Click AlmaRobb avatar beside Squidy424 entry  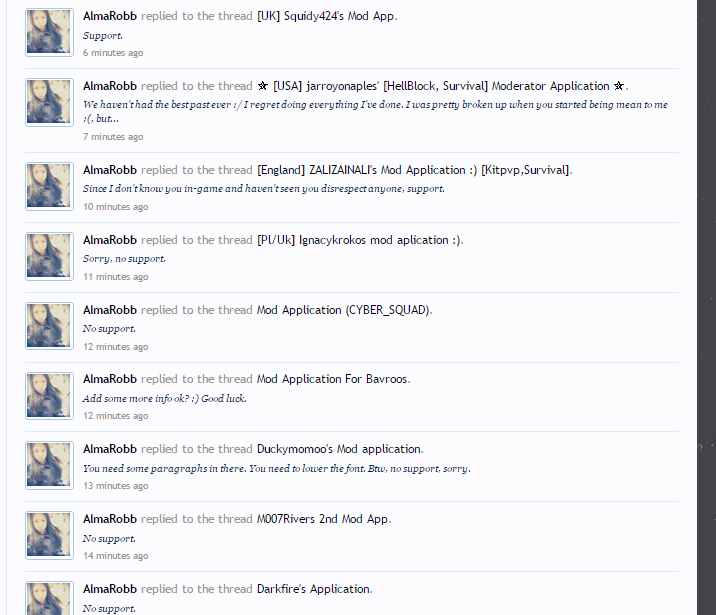coord(49,32)
